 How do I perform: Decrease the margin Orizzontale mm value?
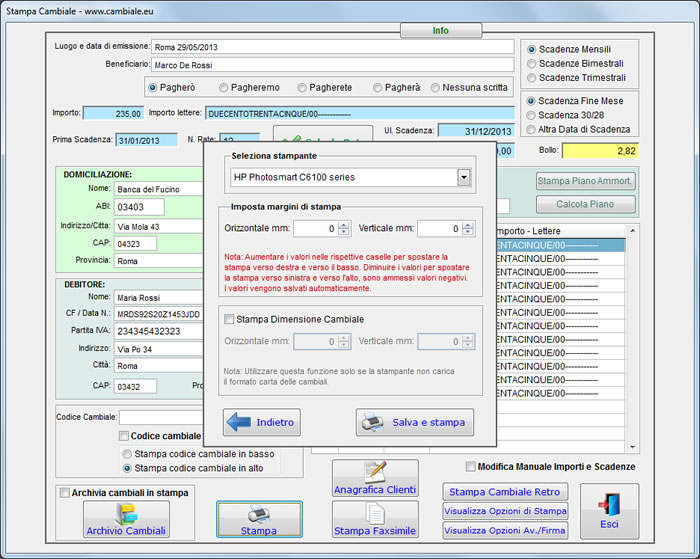click(x=344, y=232)
